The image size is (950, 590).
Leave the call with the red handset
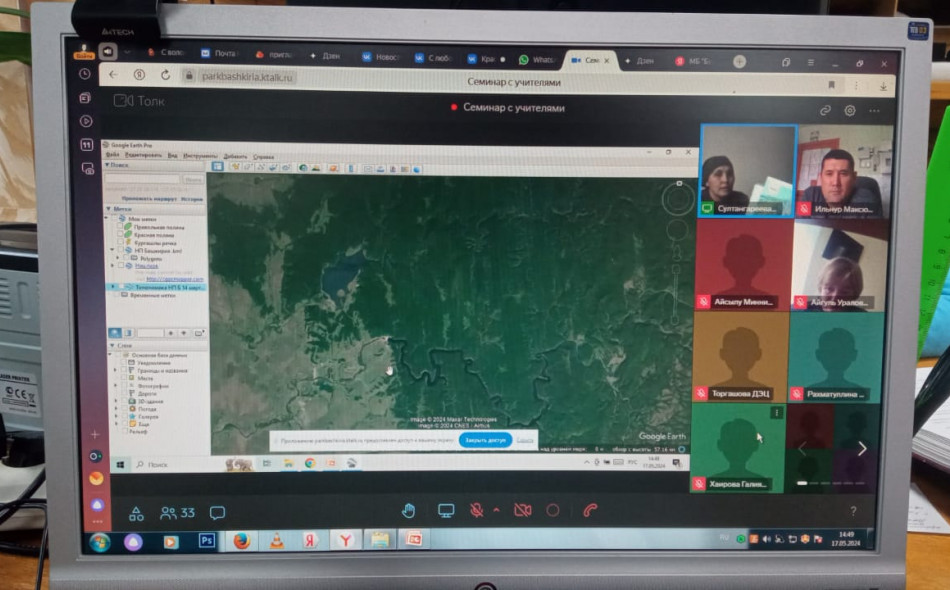(x=590, y=511)
